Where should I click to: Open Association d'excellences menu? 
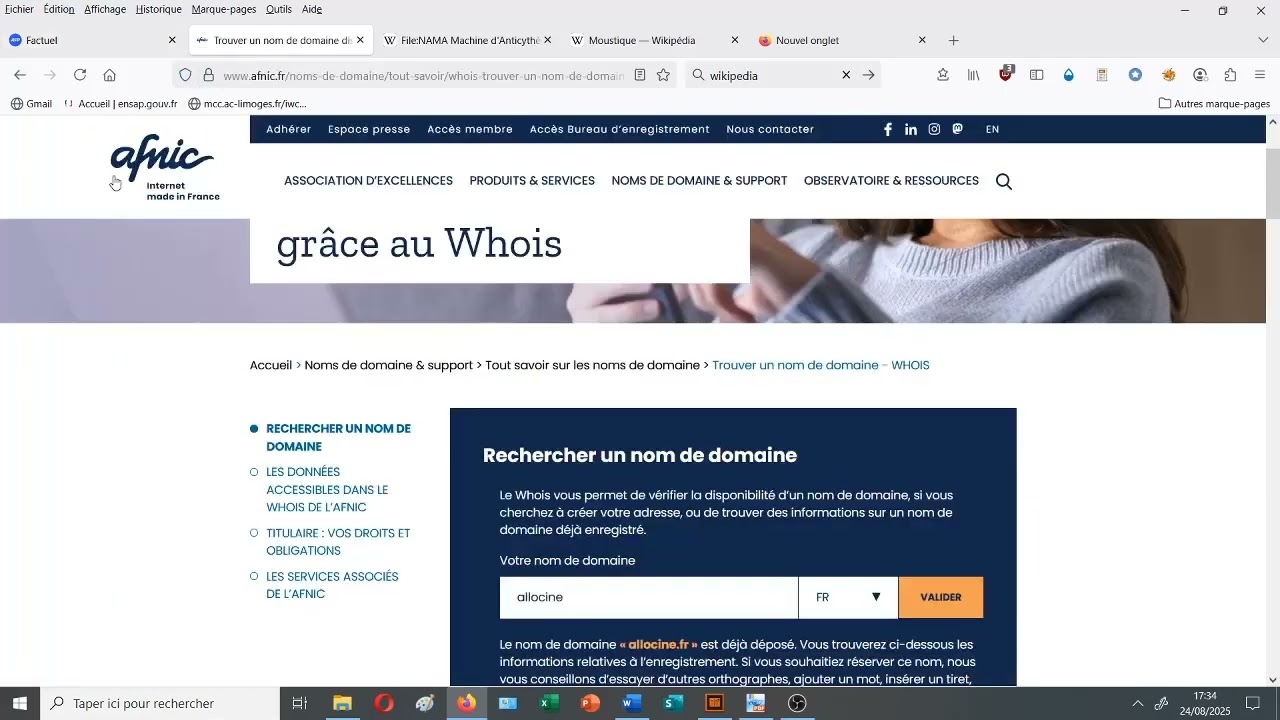[368, 181]
